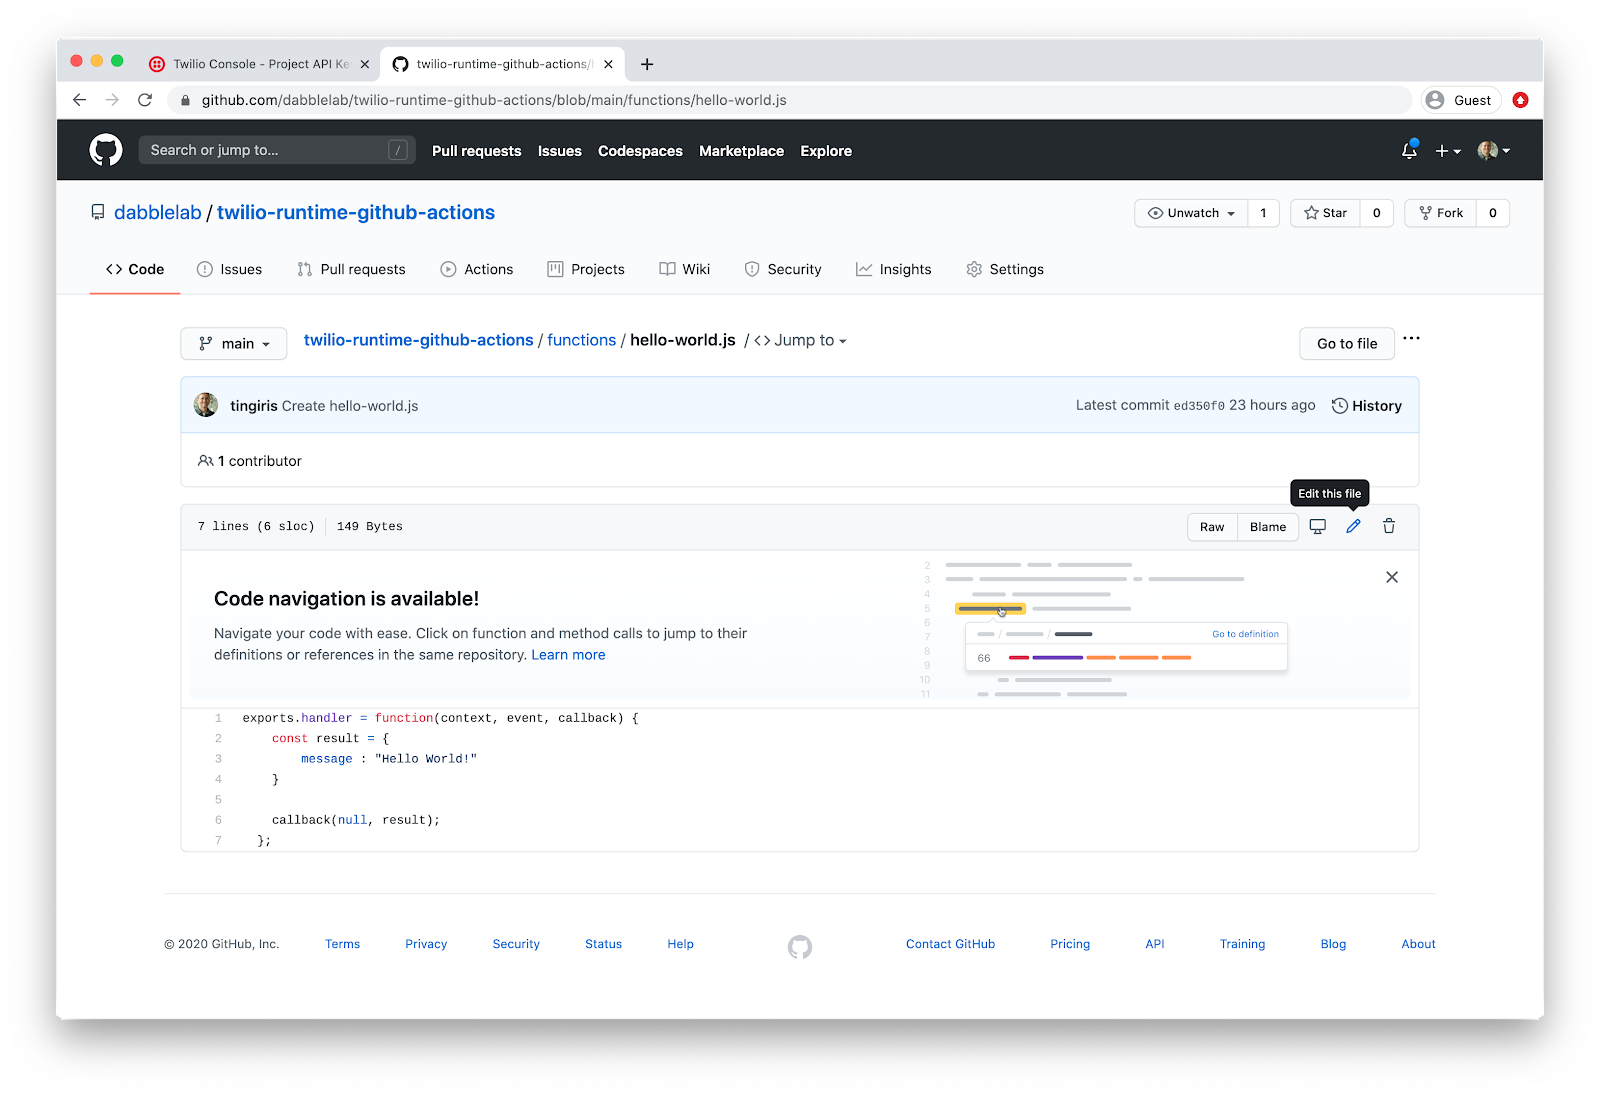Open the notifications bell

tap(1409, 150)
